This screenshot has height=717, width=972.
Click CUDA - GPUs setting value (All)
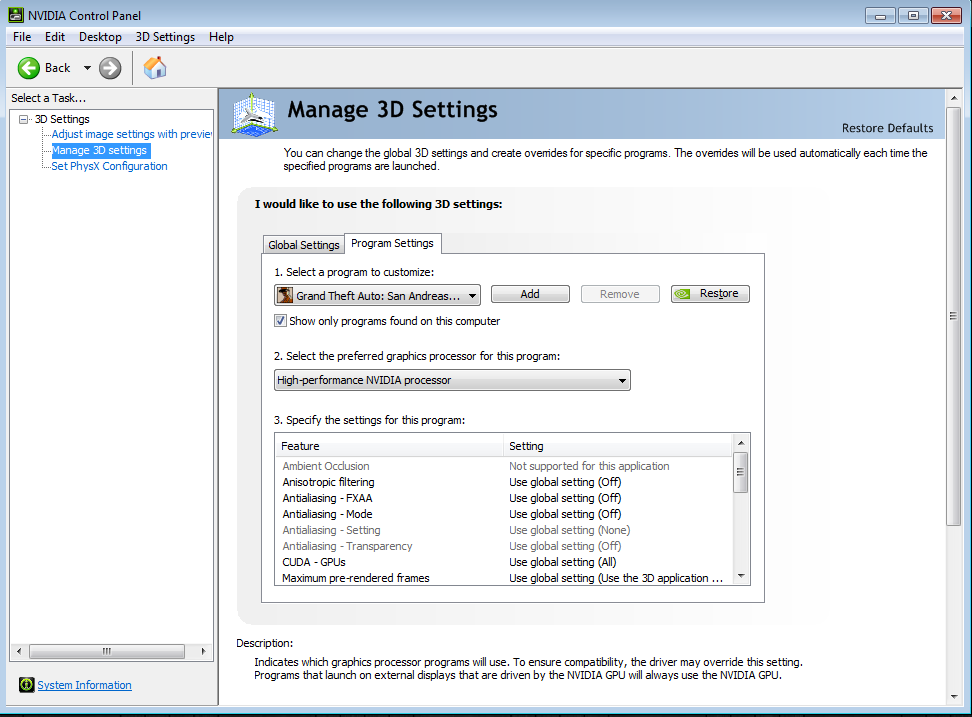point(562,563)
